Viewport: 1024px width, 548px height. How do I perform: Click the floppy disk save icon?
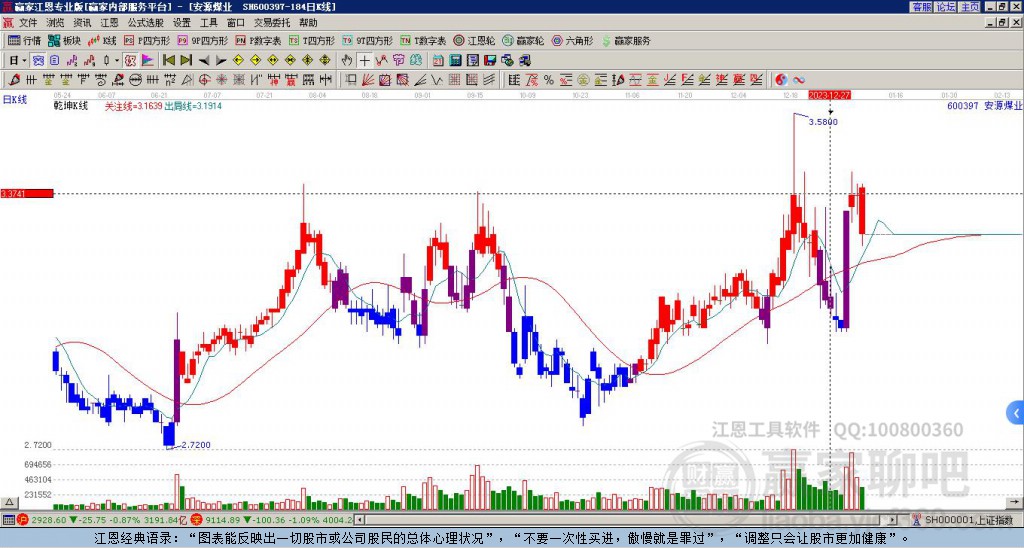point(490,60)
